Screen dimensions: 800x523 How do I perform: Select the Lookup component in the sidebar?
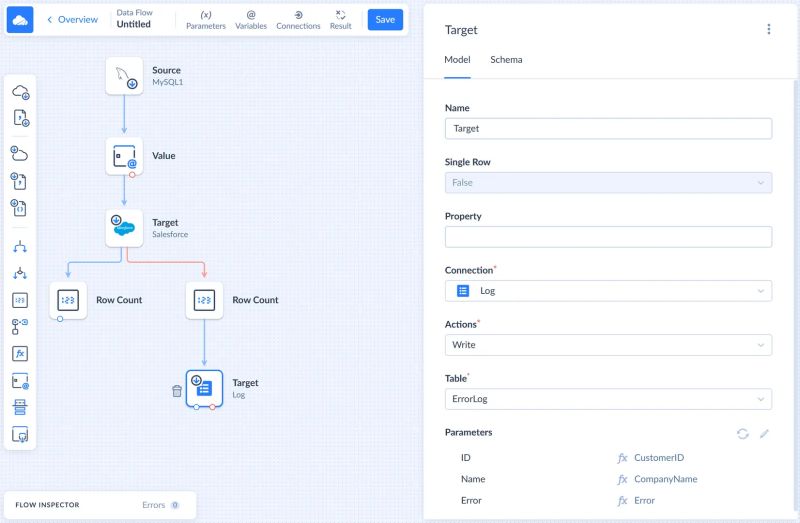click(x=20, y=327)
